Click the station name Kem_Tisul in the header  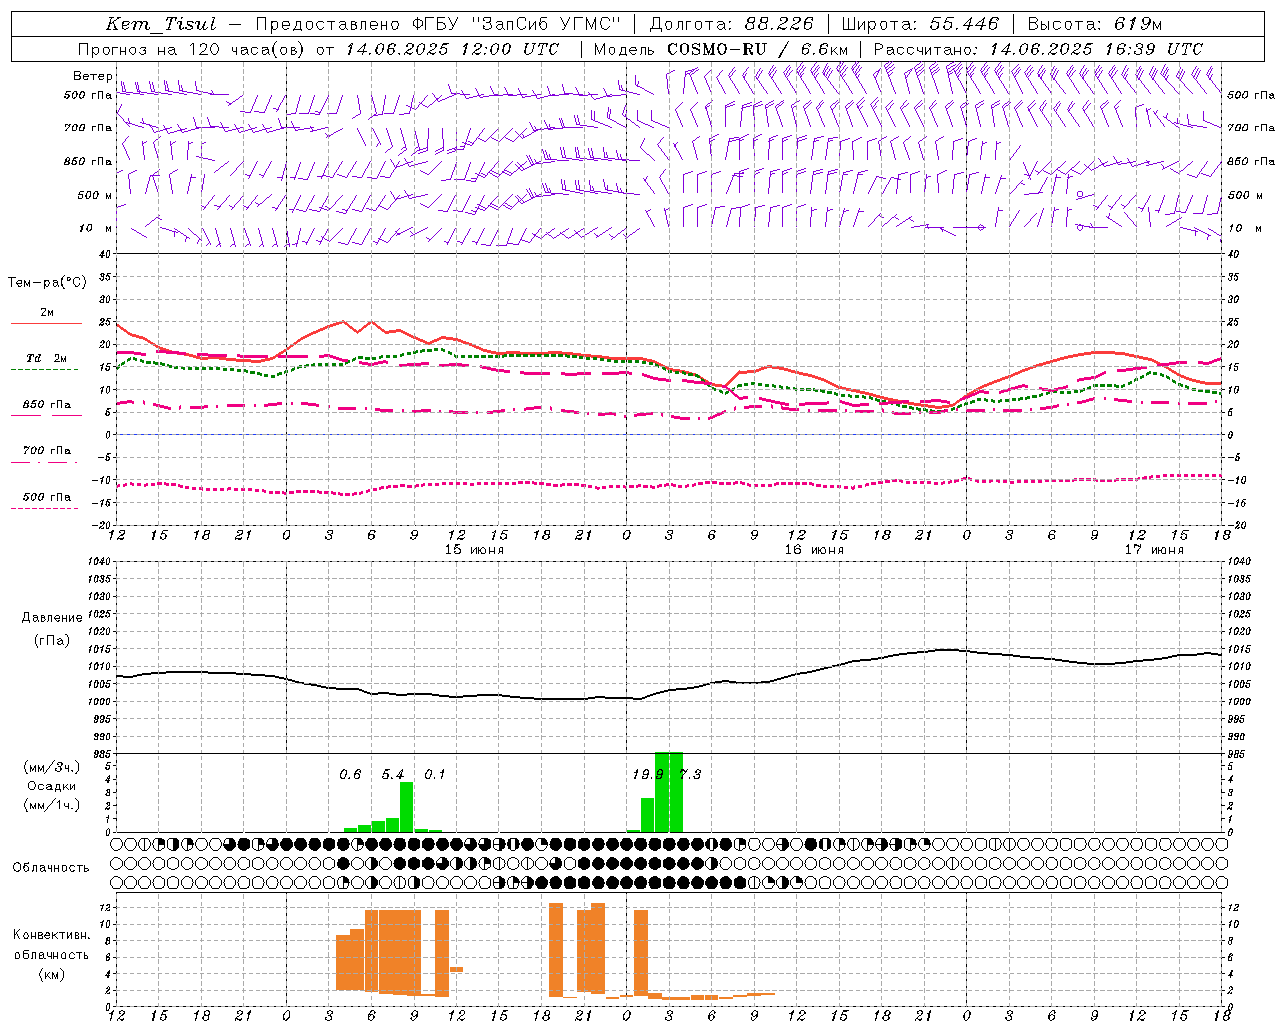[161, 24]
